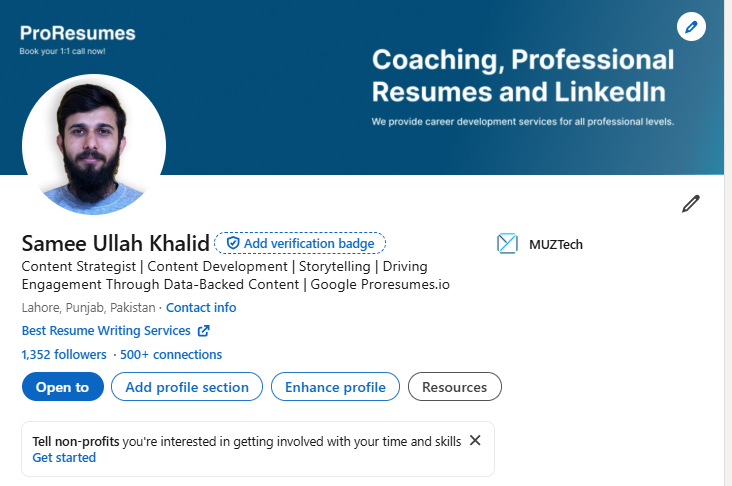View the 1,352 followers list

click(x=64, y=354)
